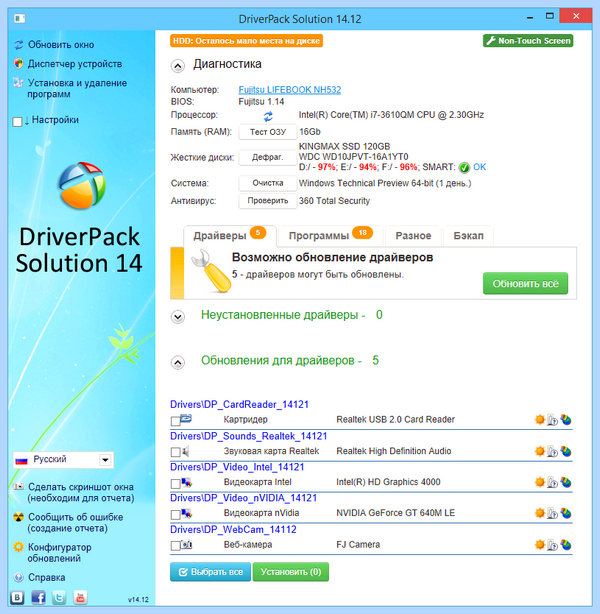Click the Дефраг. button
This screenshot has height=614, width=600.
pyautogui.click(x=268, y=157)
